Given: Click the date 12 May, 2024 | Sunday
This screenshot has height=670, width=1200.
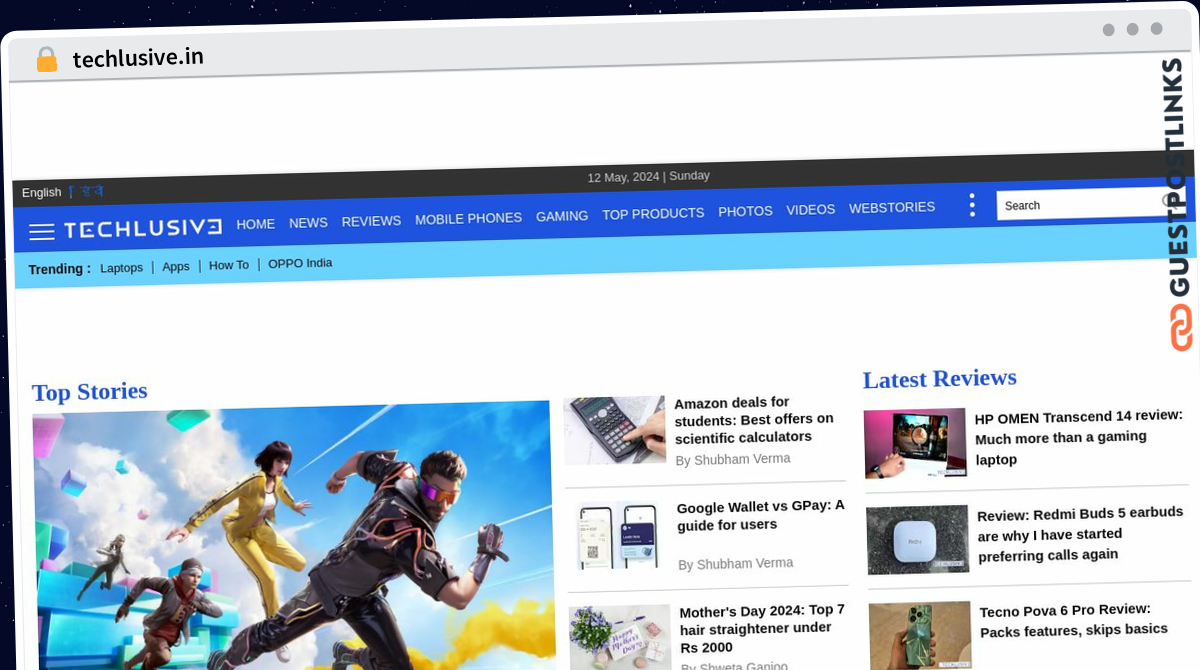Looking at the screenshot, I should (x=648, y=176).
